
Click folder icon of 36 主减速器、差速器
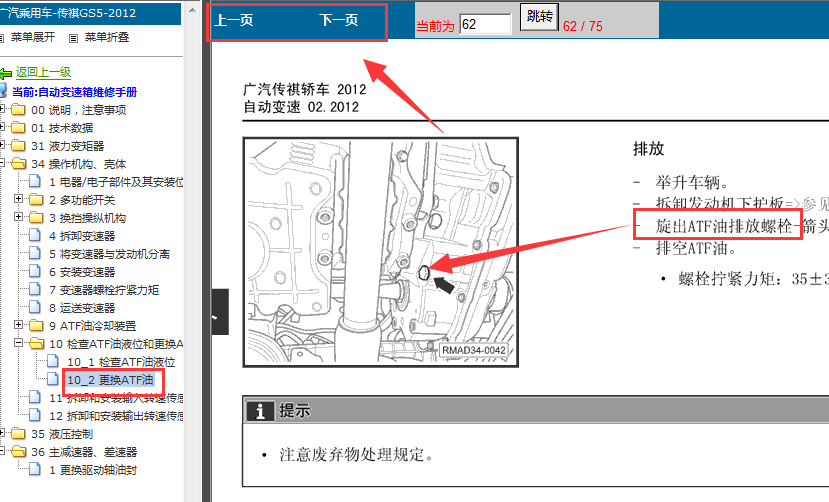click(19, 451)
